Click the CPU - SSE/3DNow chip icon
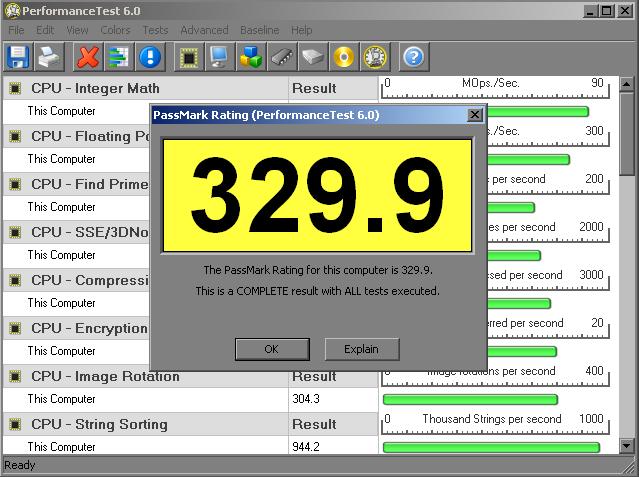Viewport: 639px width, 477px height. [15, 232]
